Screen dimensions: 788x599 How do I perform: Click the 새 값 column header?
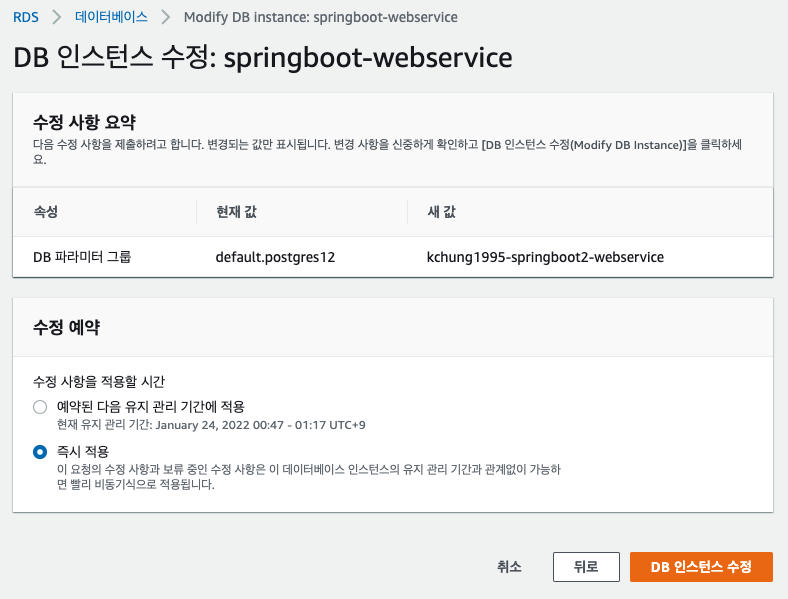pyautogui.click(x=441, y=212)
